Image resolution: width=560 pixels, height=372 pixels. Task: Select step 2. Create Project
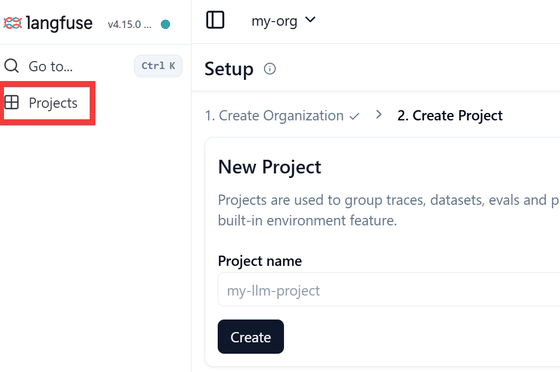pos(450,116)
